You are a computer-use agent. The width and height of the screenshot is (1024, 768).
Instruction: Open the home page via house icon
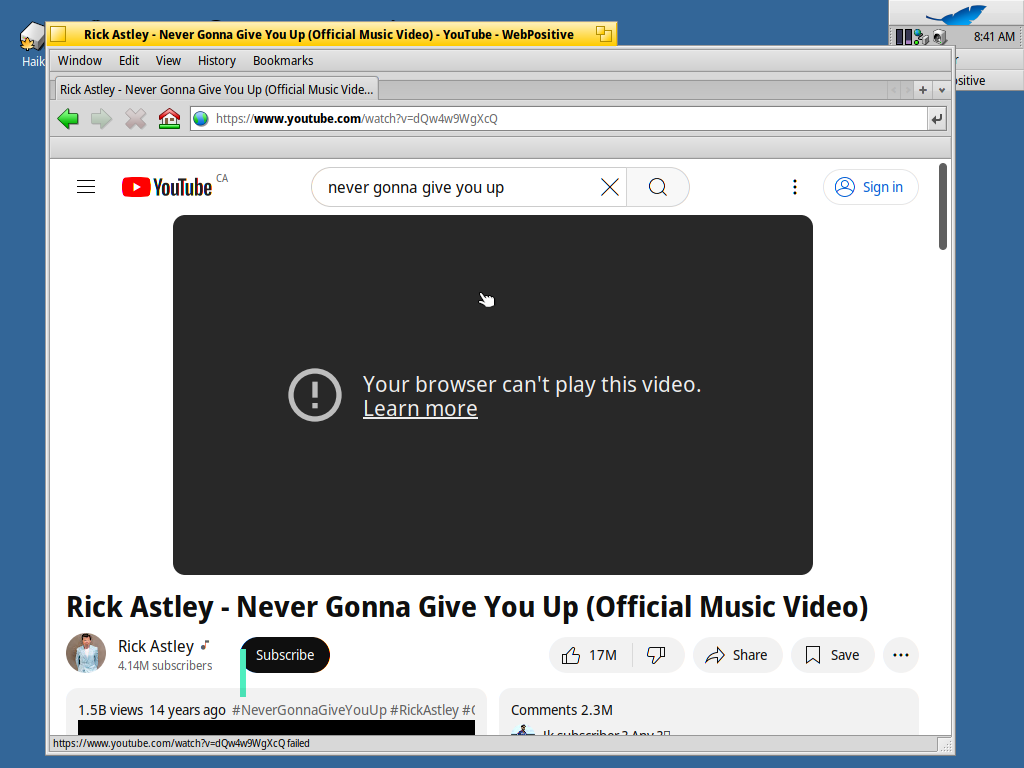pos(169,119)
